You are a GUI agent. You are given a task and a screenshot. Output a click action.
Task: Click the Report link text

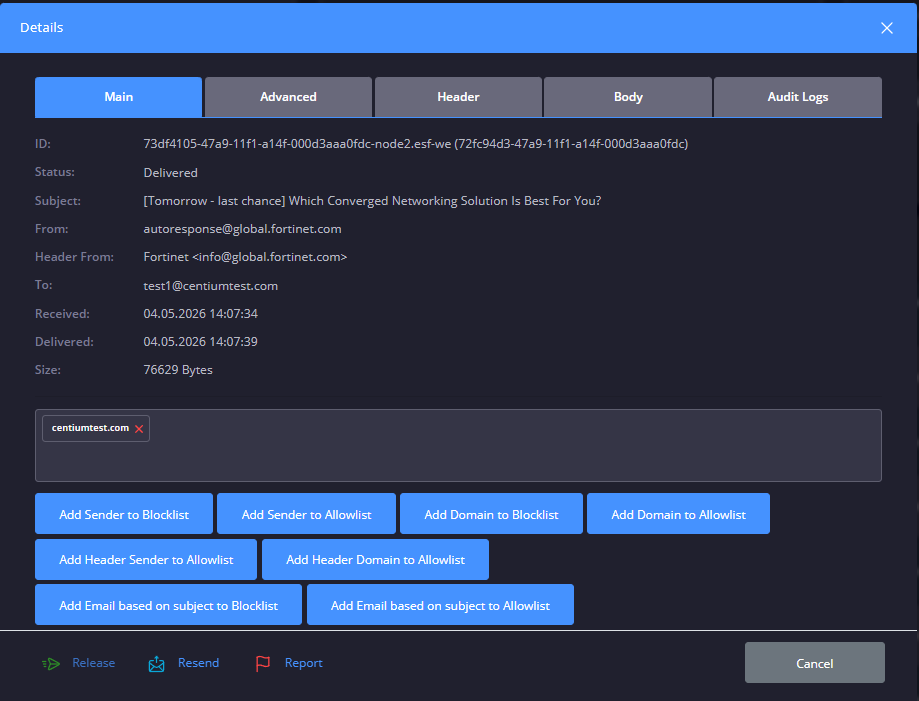point(304,663)
